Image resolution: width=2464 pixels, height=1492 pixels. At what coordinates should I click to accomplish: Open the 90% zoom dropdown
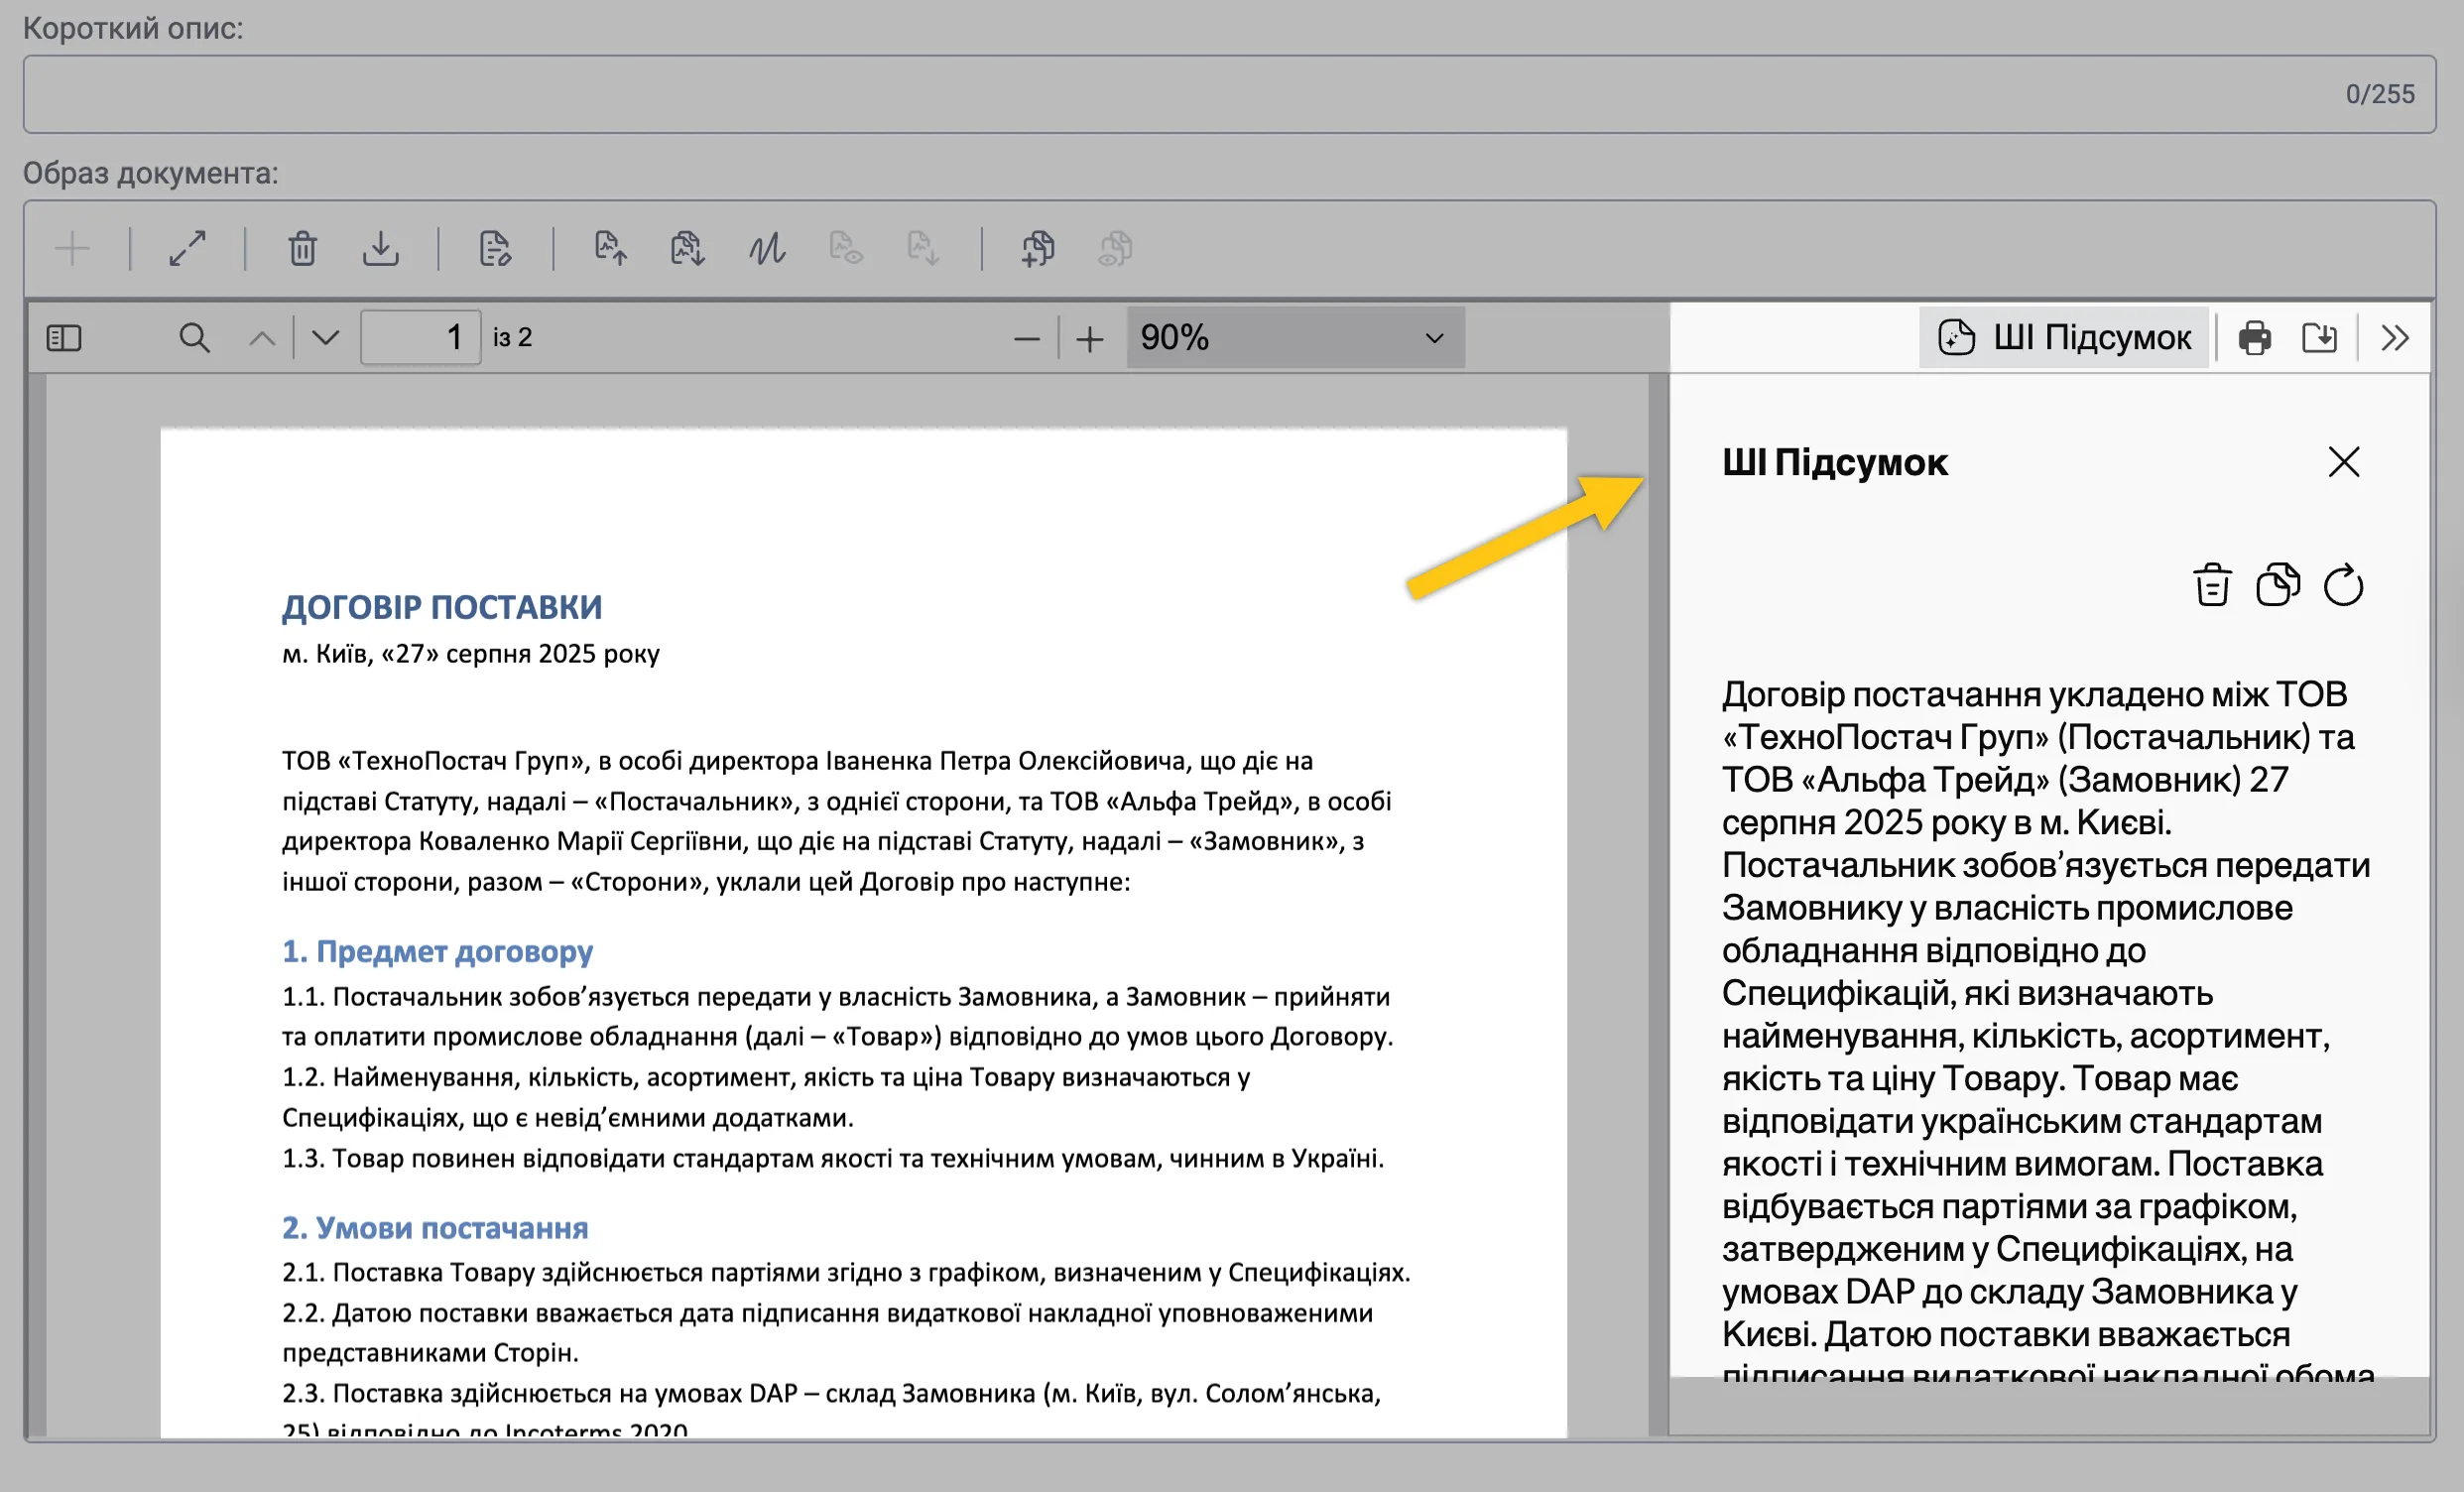tap(1295, 338)
